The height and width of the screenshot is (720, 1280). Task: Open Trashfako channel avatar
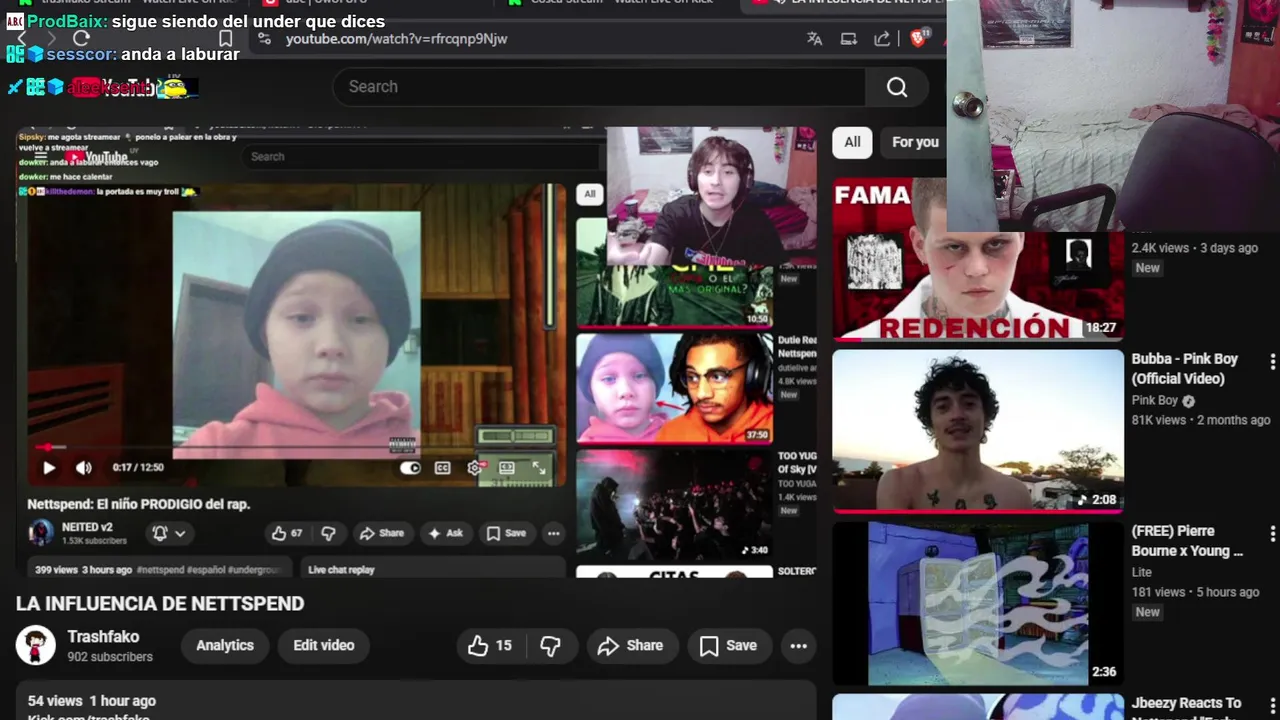[x=36, y=646]
